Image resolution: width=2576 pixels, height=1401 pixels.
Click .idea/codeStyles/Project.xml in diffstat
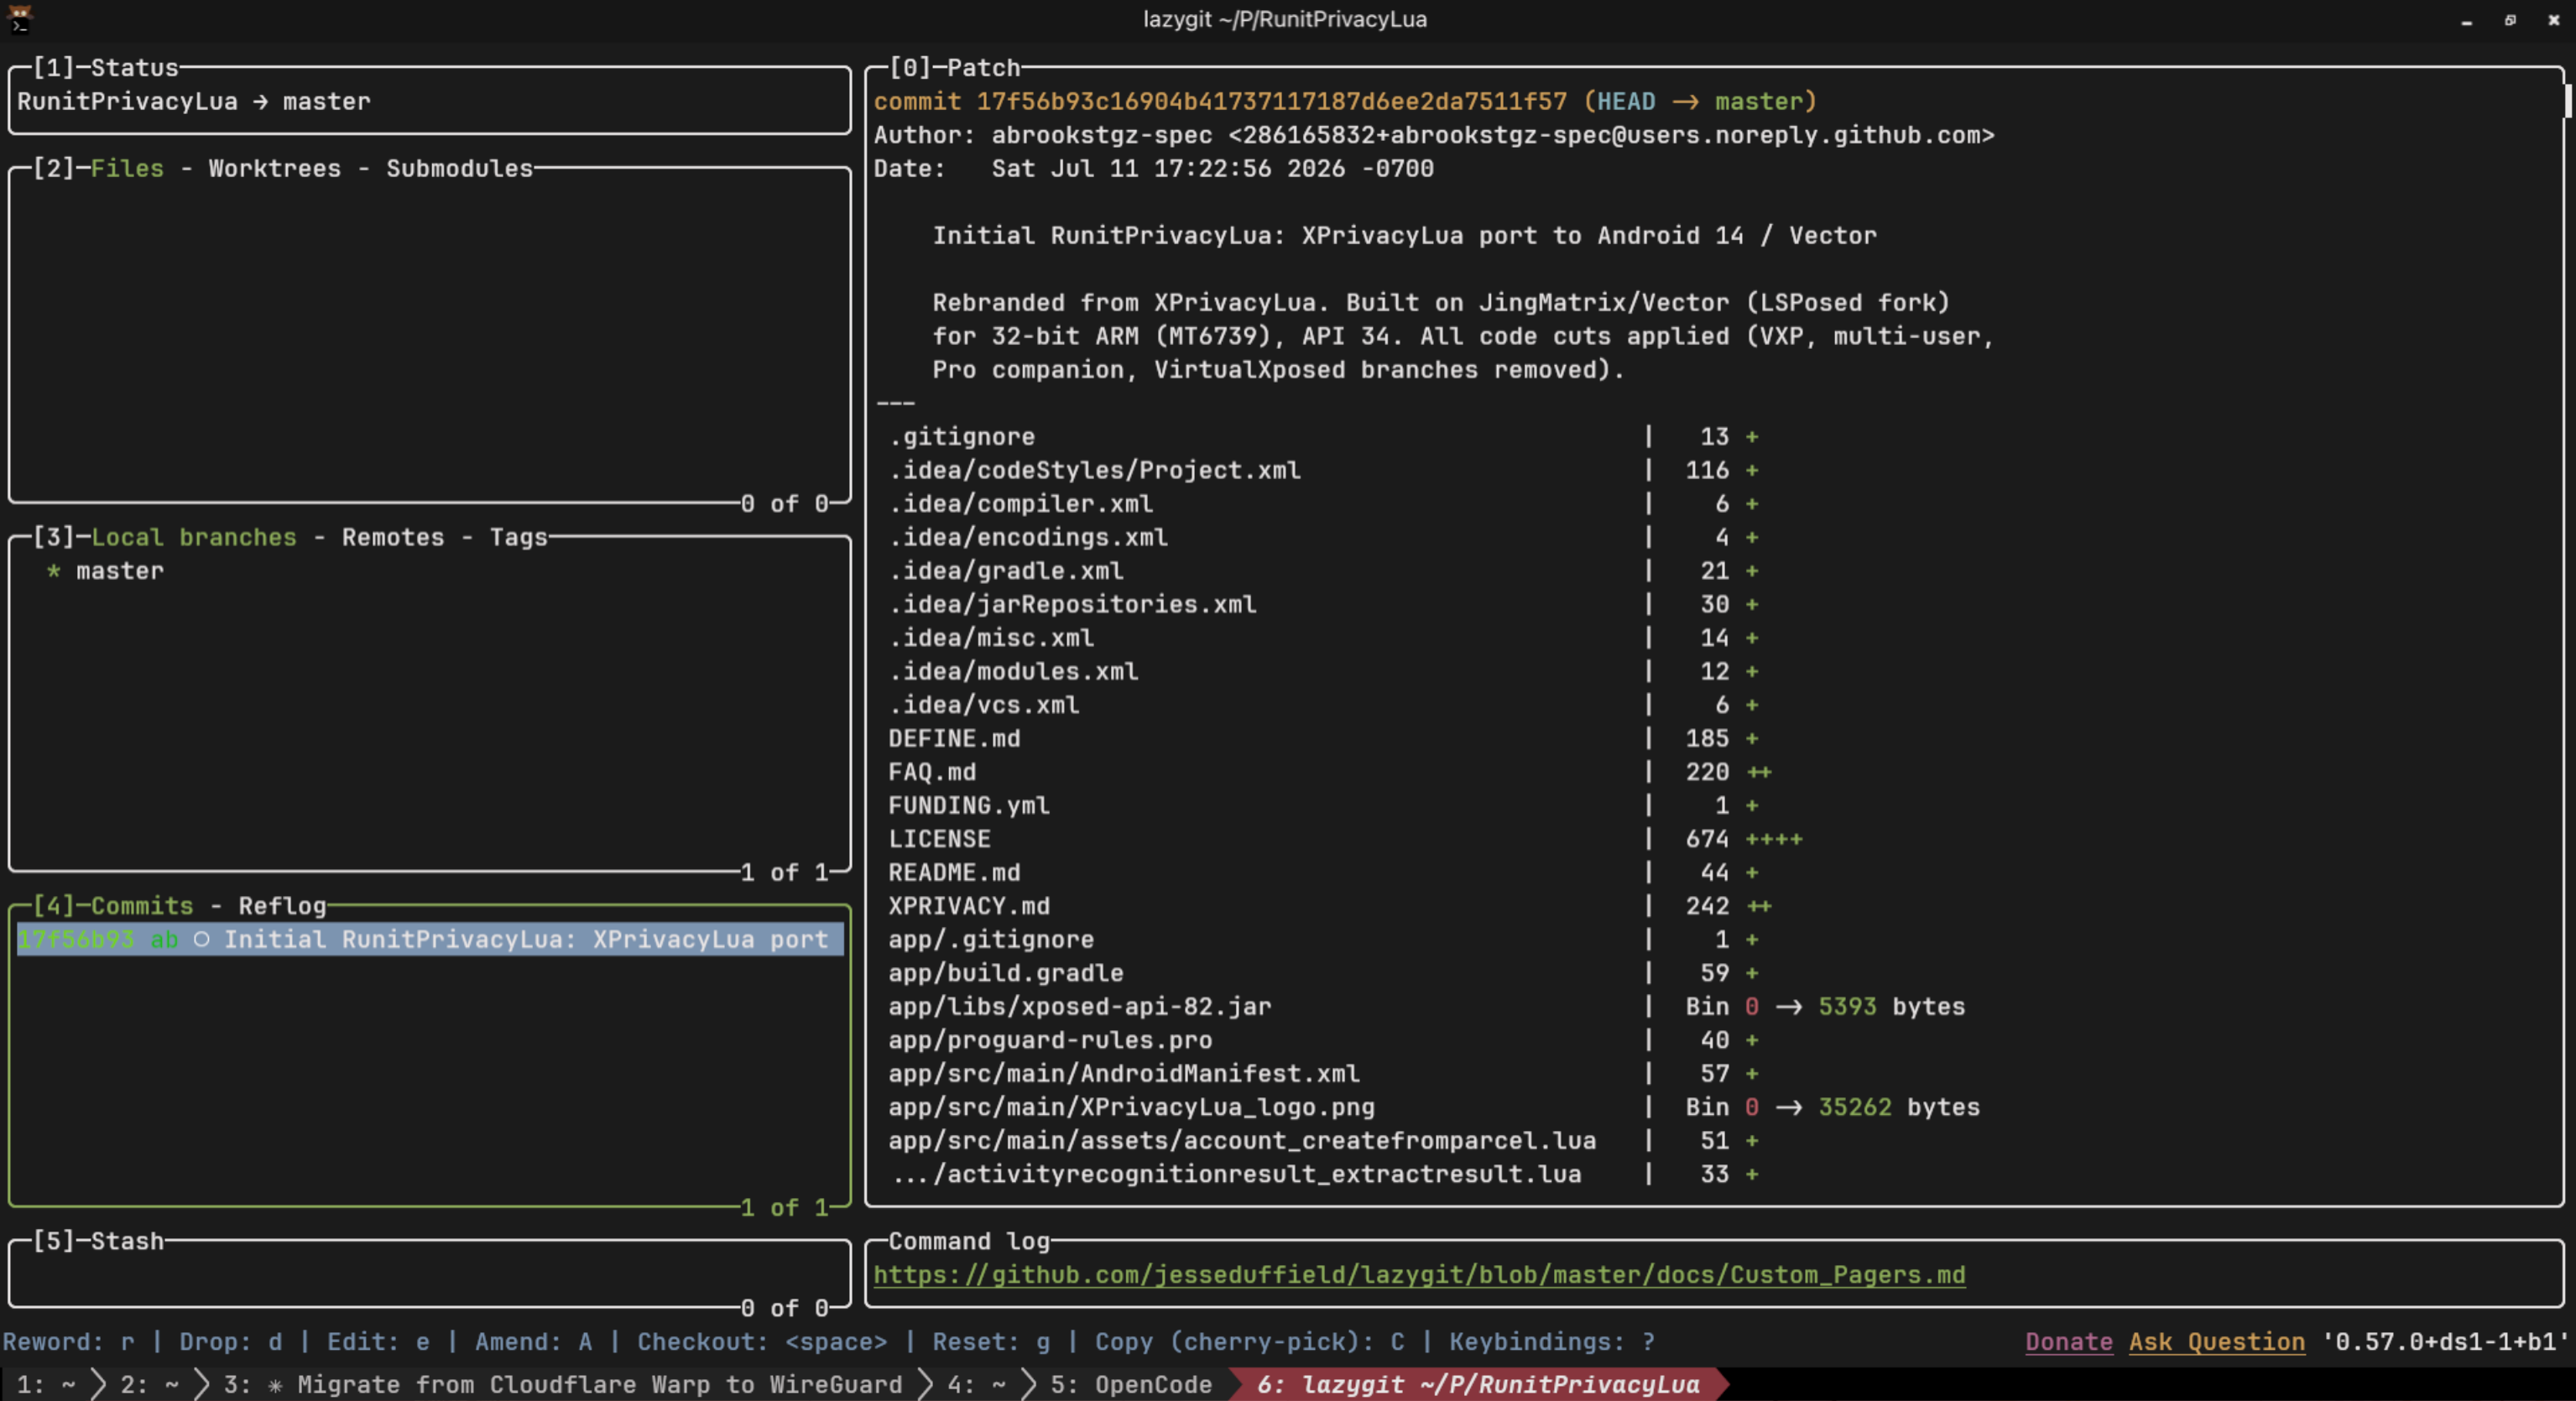(x=1095, y=470)
